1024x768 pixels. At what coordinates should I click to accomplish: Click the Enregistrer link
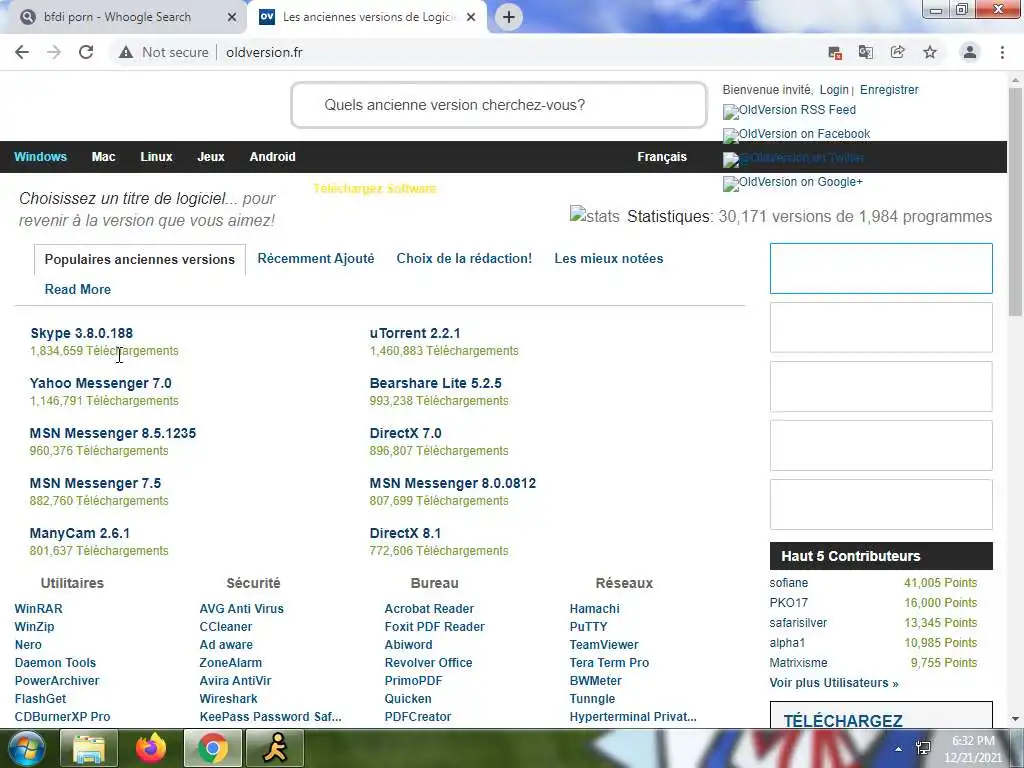[x=889, y=90]
